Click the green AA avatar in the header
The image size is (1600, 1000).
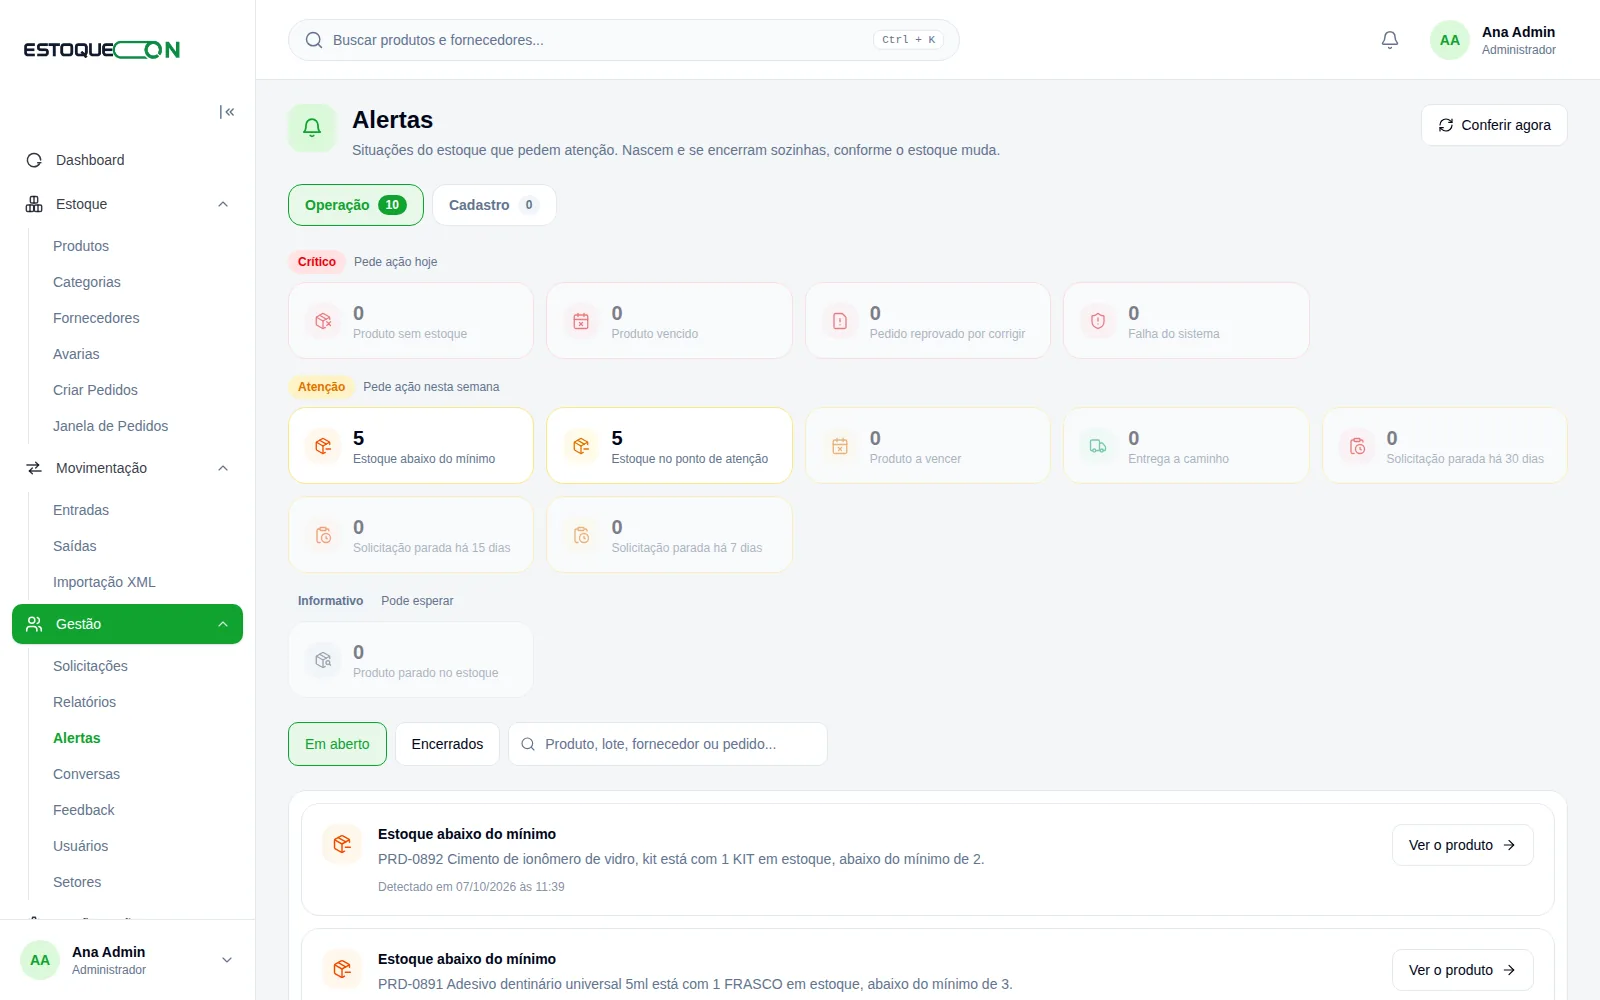point(1450,40)
